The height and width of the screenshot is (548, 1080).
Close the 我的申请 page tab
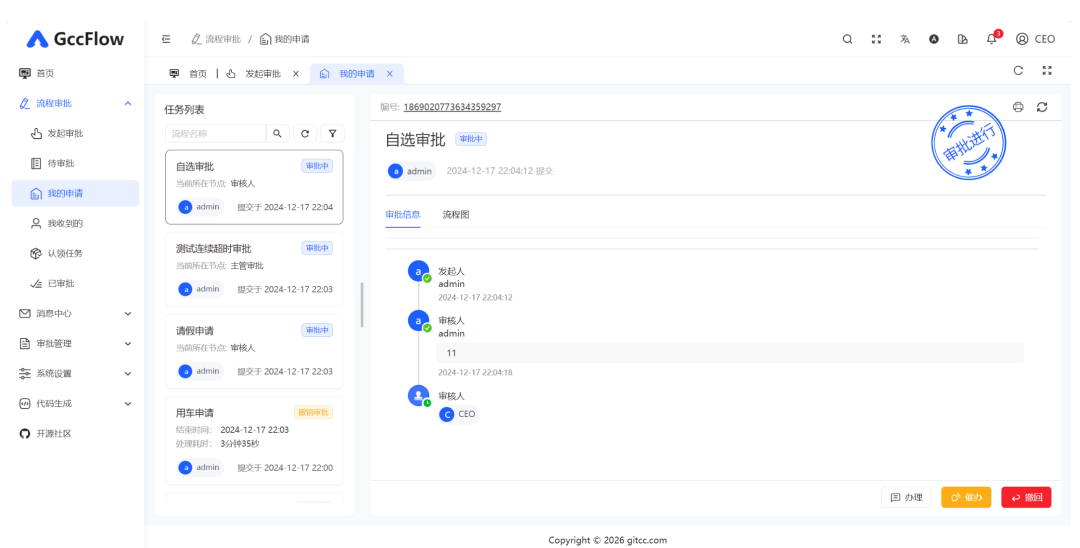point(390,74)
